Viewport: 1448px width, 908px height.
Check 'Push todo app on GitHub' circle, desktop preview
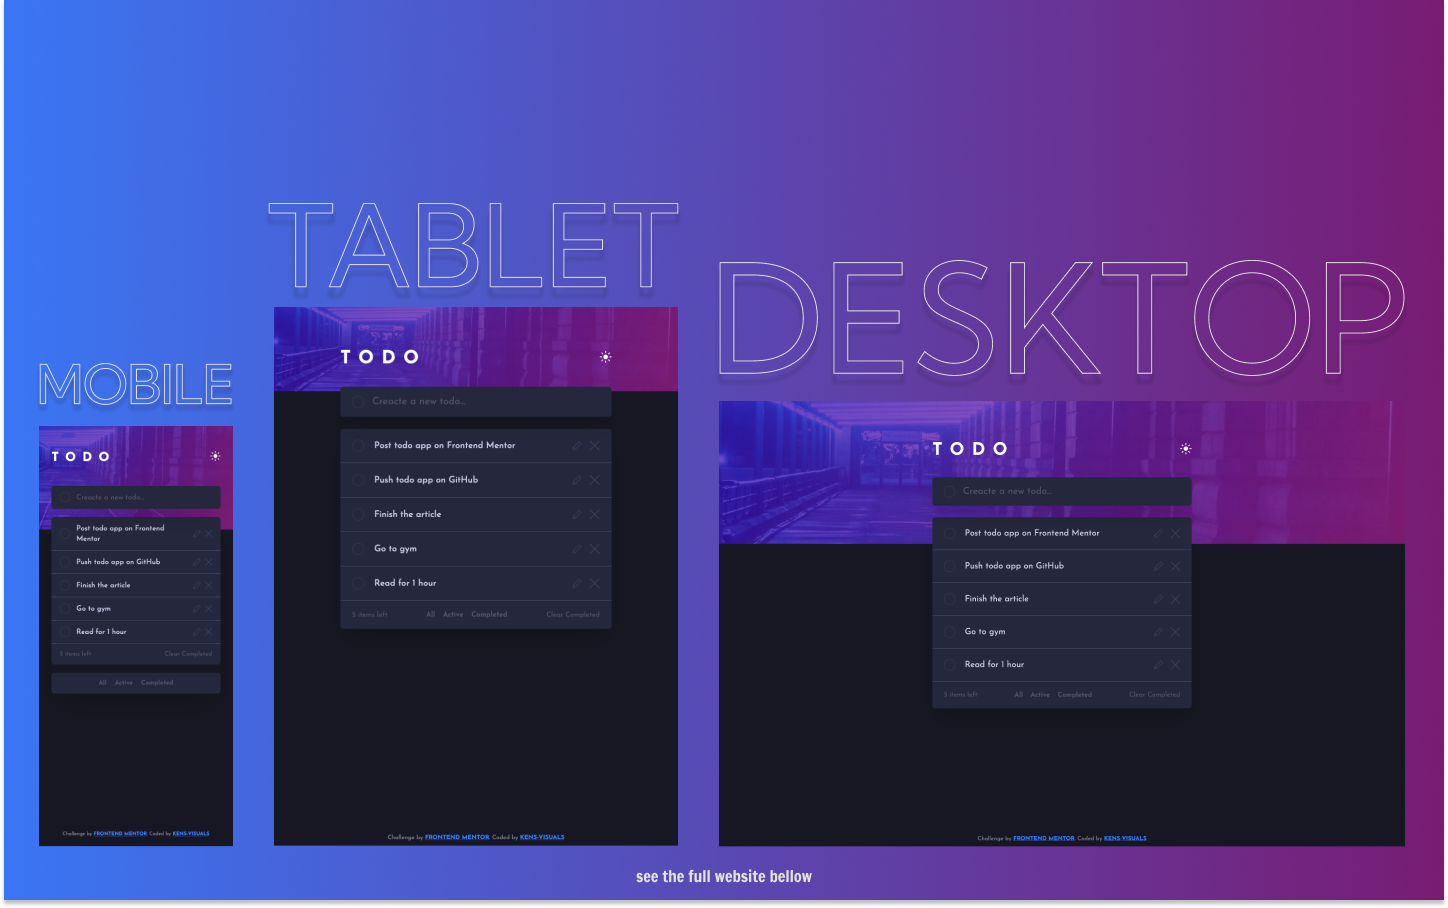pos(949,566)
